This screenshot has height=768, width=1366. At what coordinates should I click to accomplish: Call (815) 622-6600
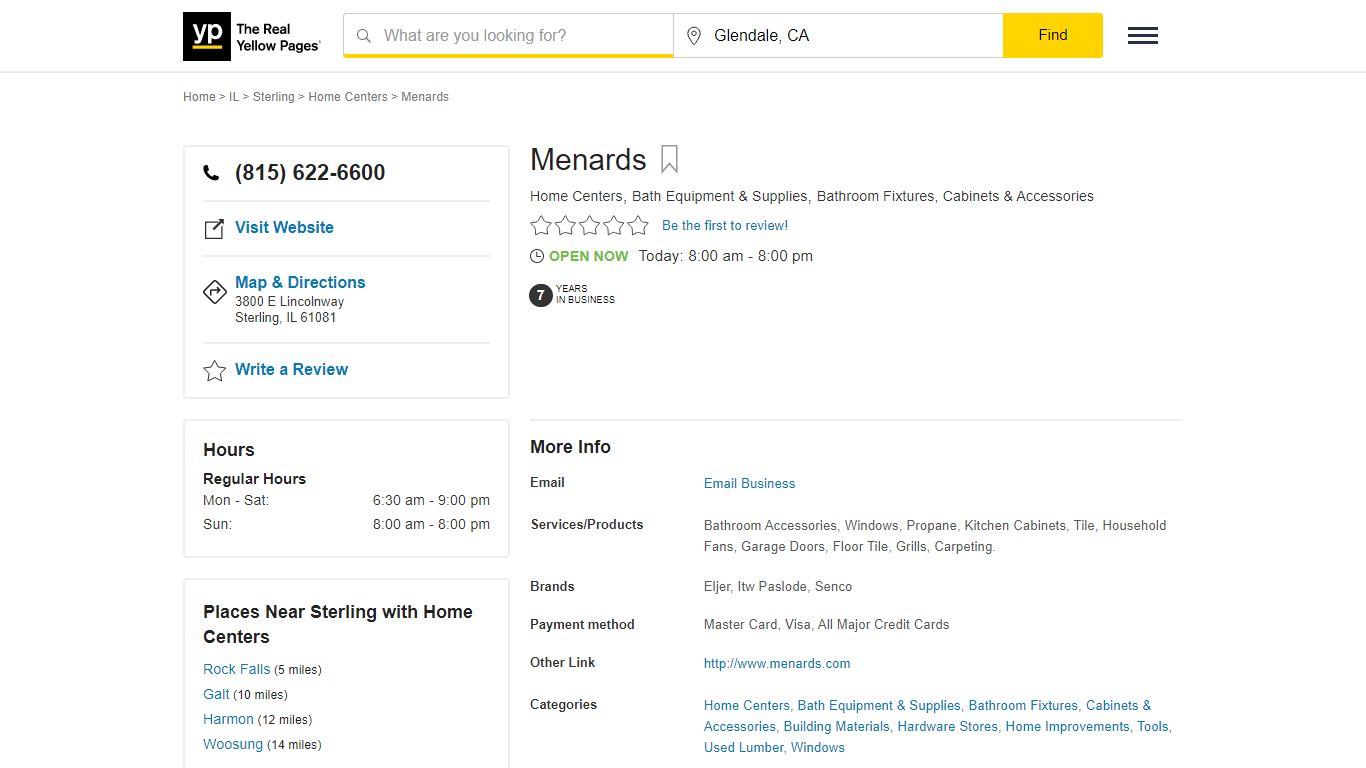pyautogui.click(x=310, y=173)
